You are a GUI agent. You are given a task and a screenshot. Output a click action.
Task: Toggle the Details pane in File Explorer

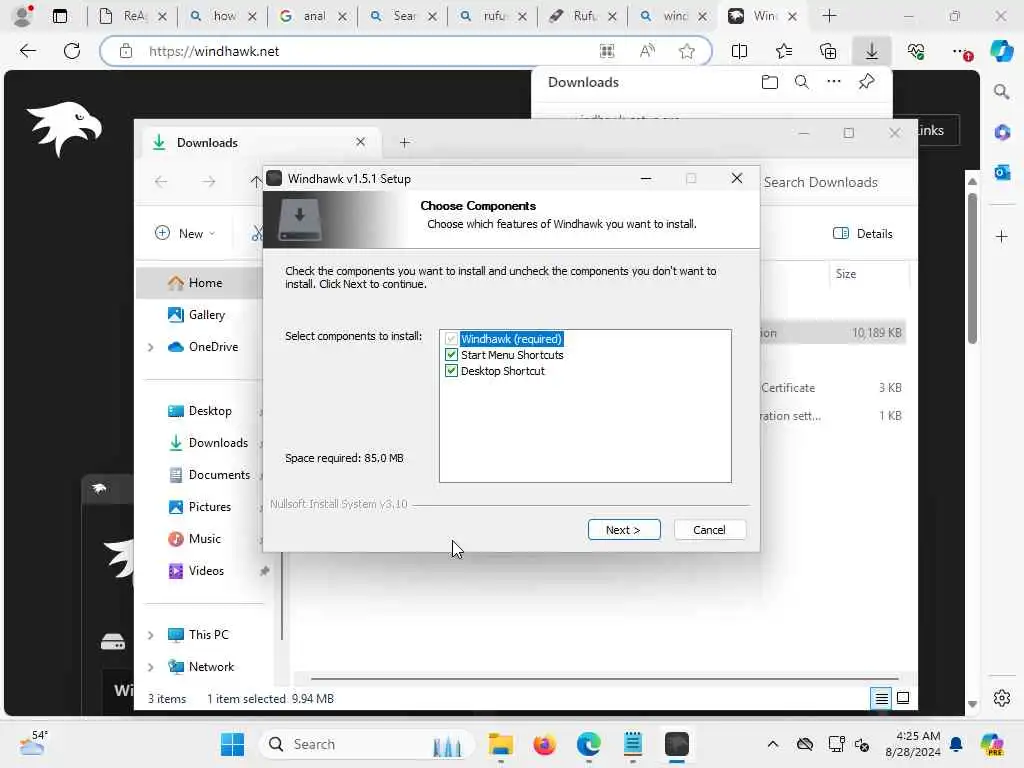(863, 234)
